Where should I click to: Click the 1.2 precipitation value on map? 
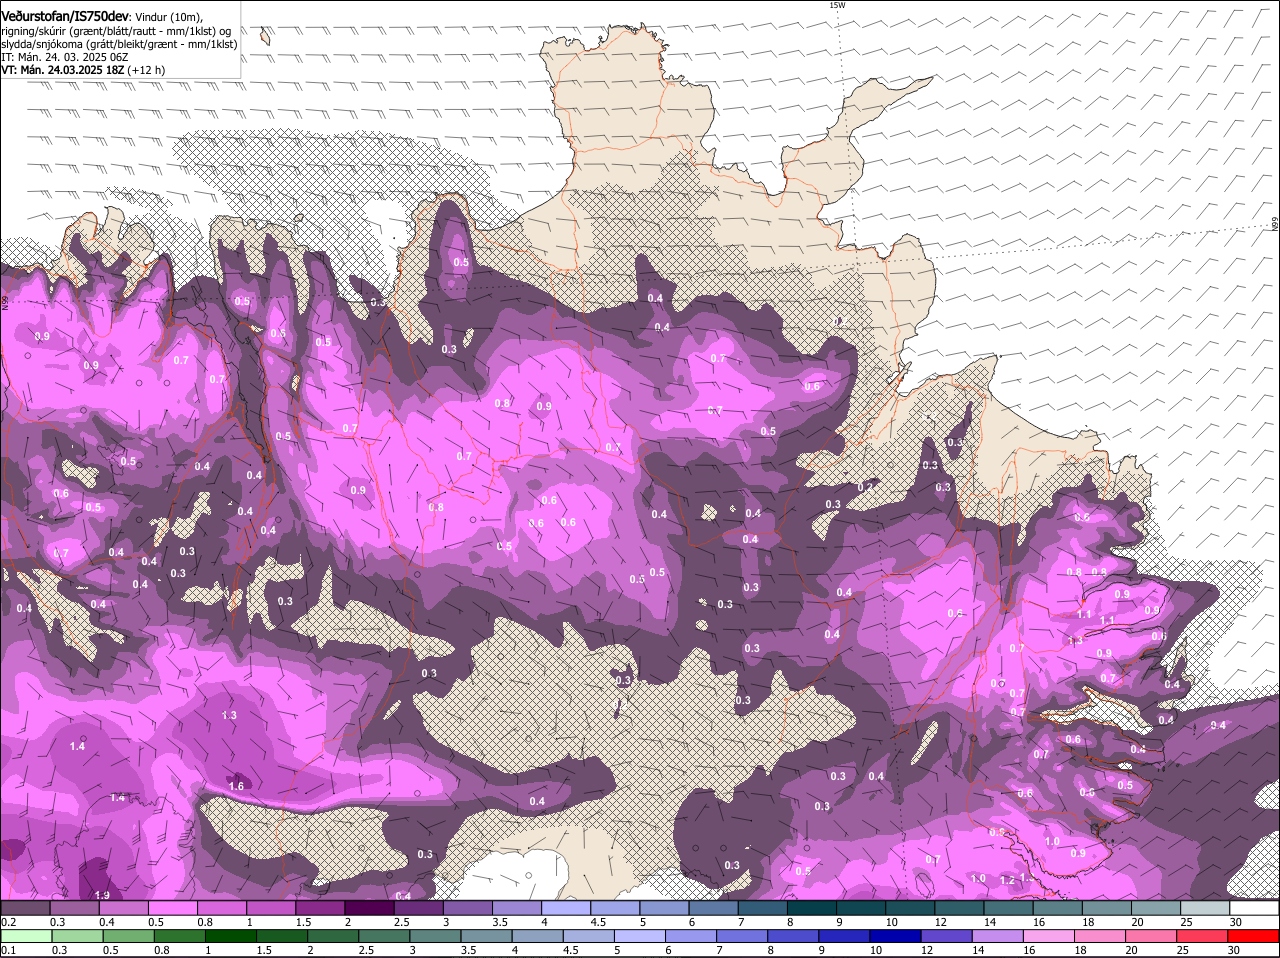pyautogui.click(x=1007, y=880)
